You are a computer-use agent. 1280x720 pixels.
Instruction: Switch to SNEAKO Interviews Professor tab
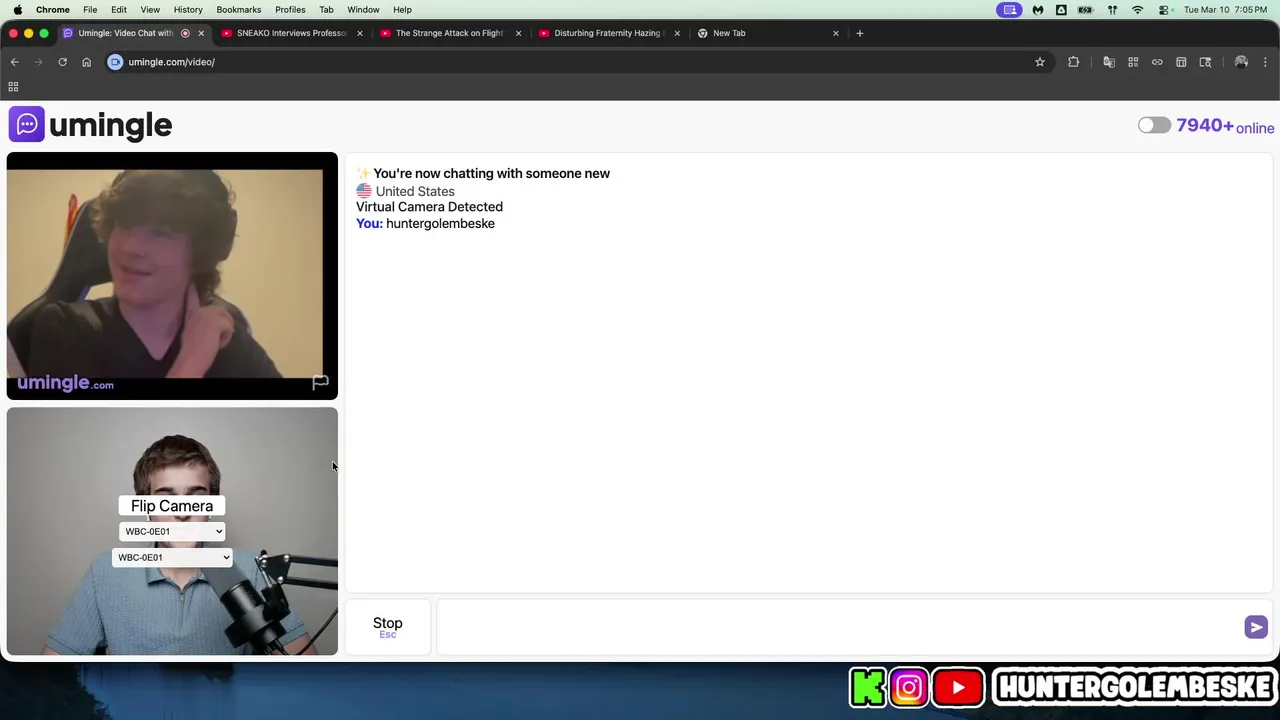click(x=292, y=33)
